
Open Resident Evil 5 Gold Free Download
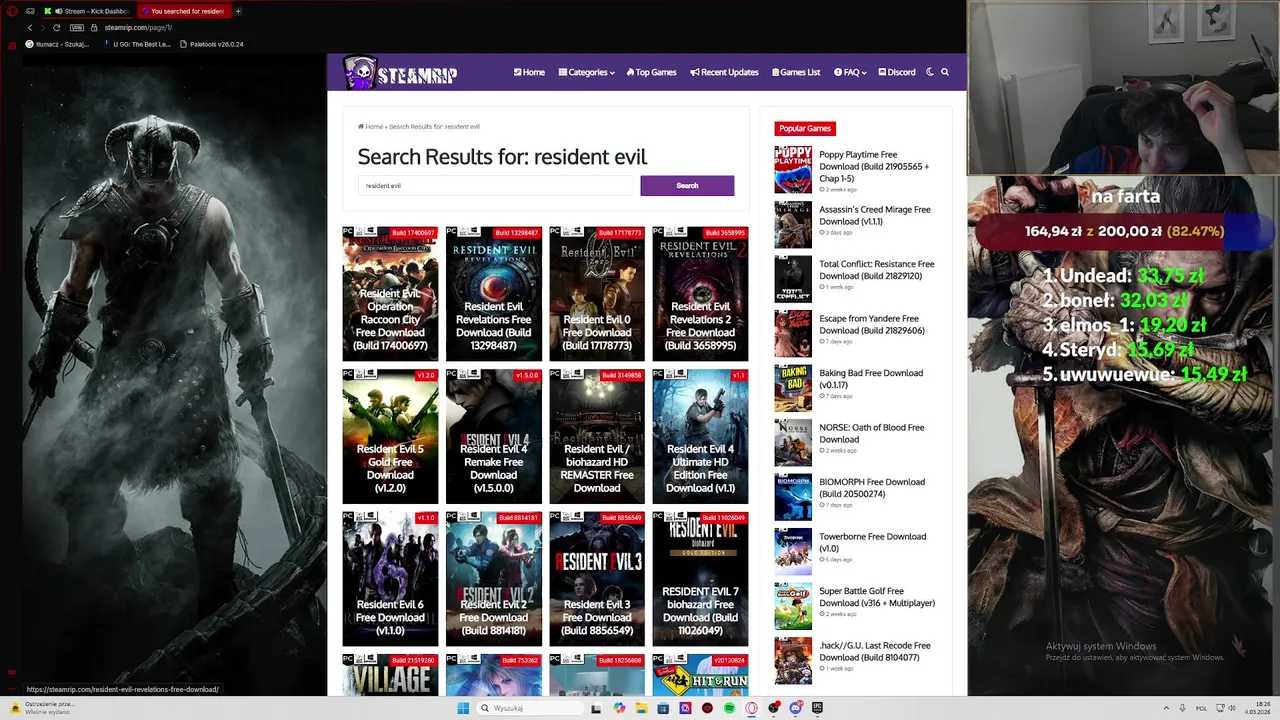[x=390, y=437]
